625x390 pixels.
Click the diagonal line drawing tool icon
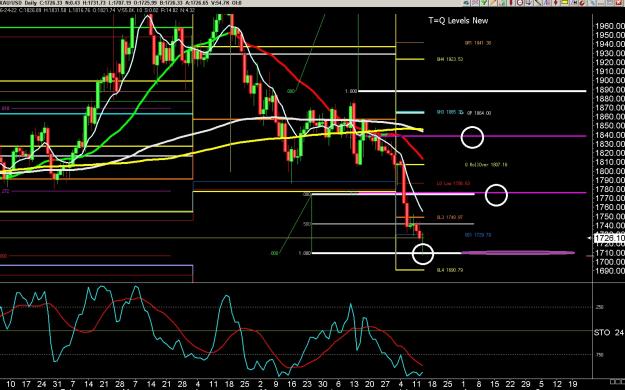[x=538, y=2]
